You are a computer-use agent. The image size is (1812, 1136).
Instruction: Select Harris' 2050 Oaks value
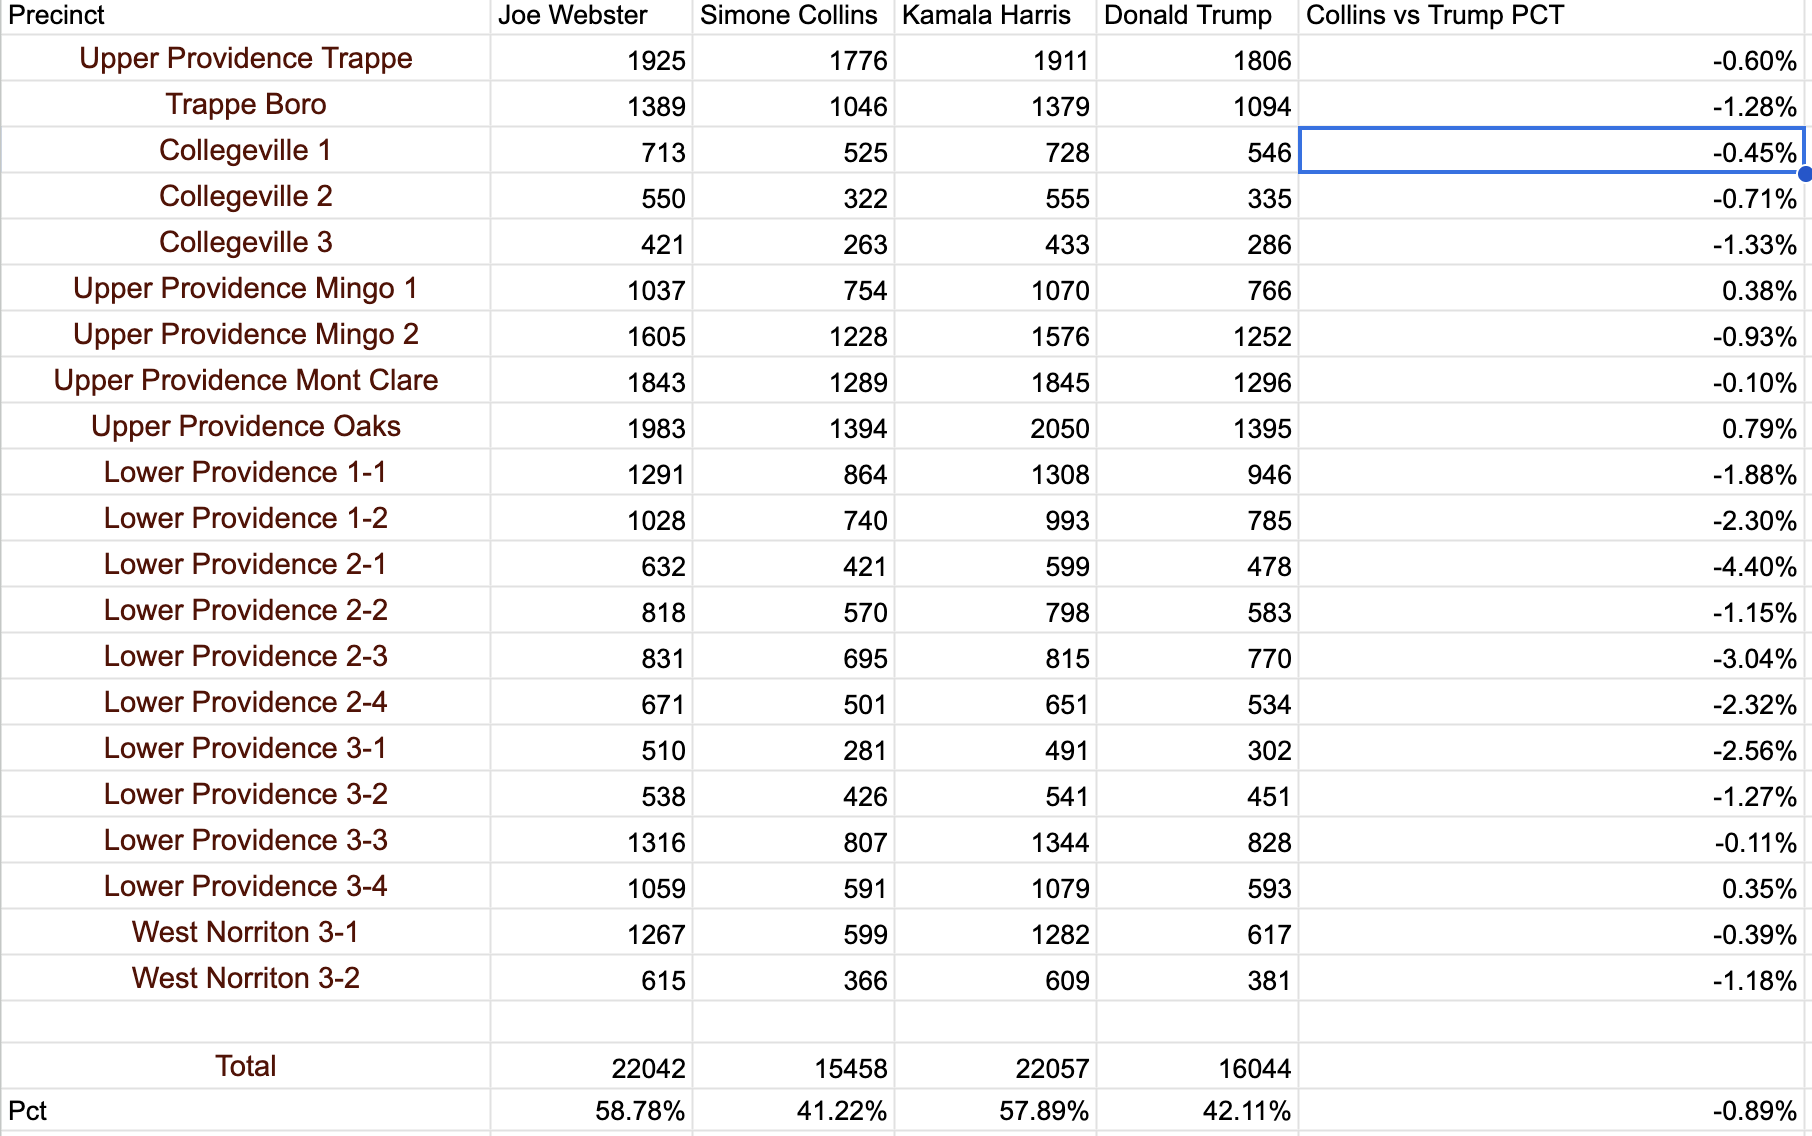(996, 427)
